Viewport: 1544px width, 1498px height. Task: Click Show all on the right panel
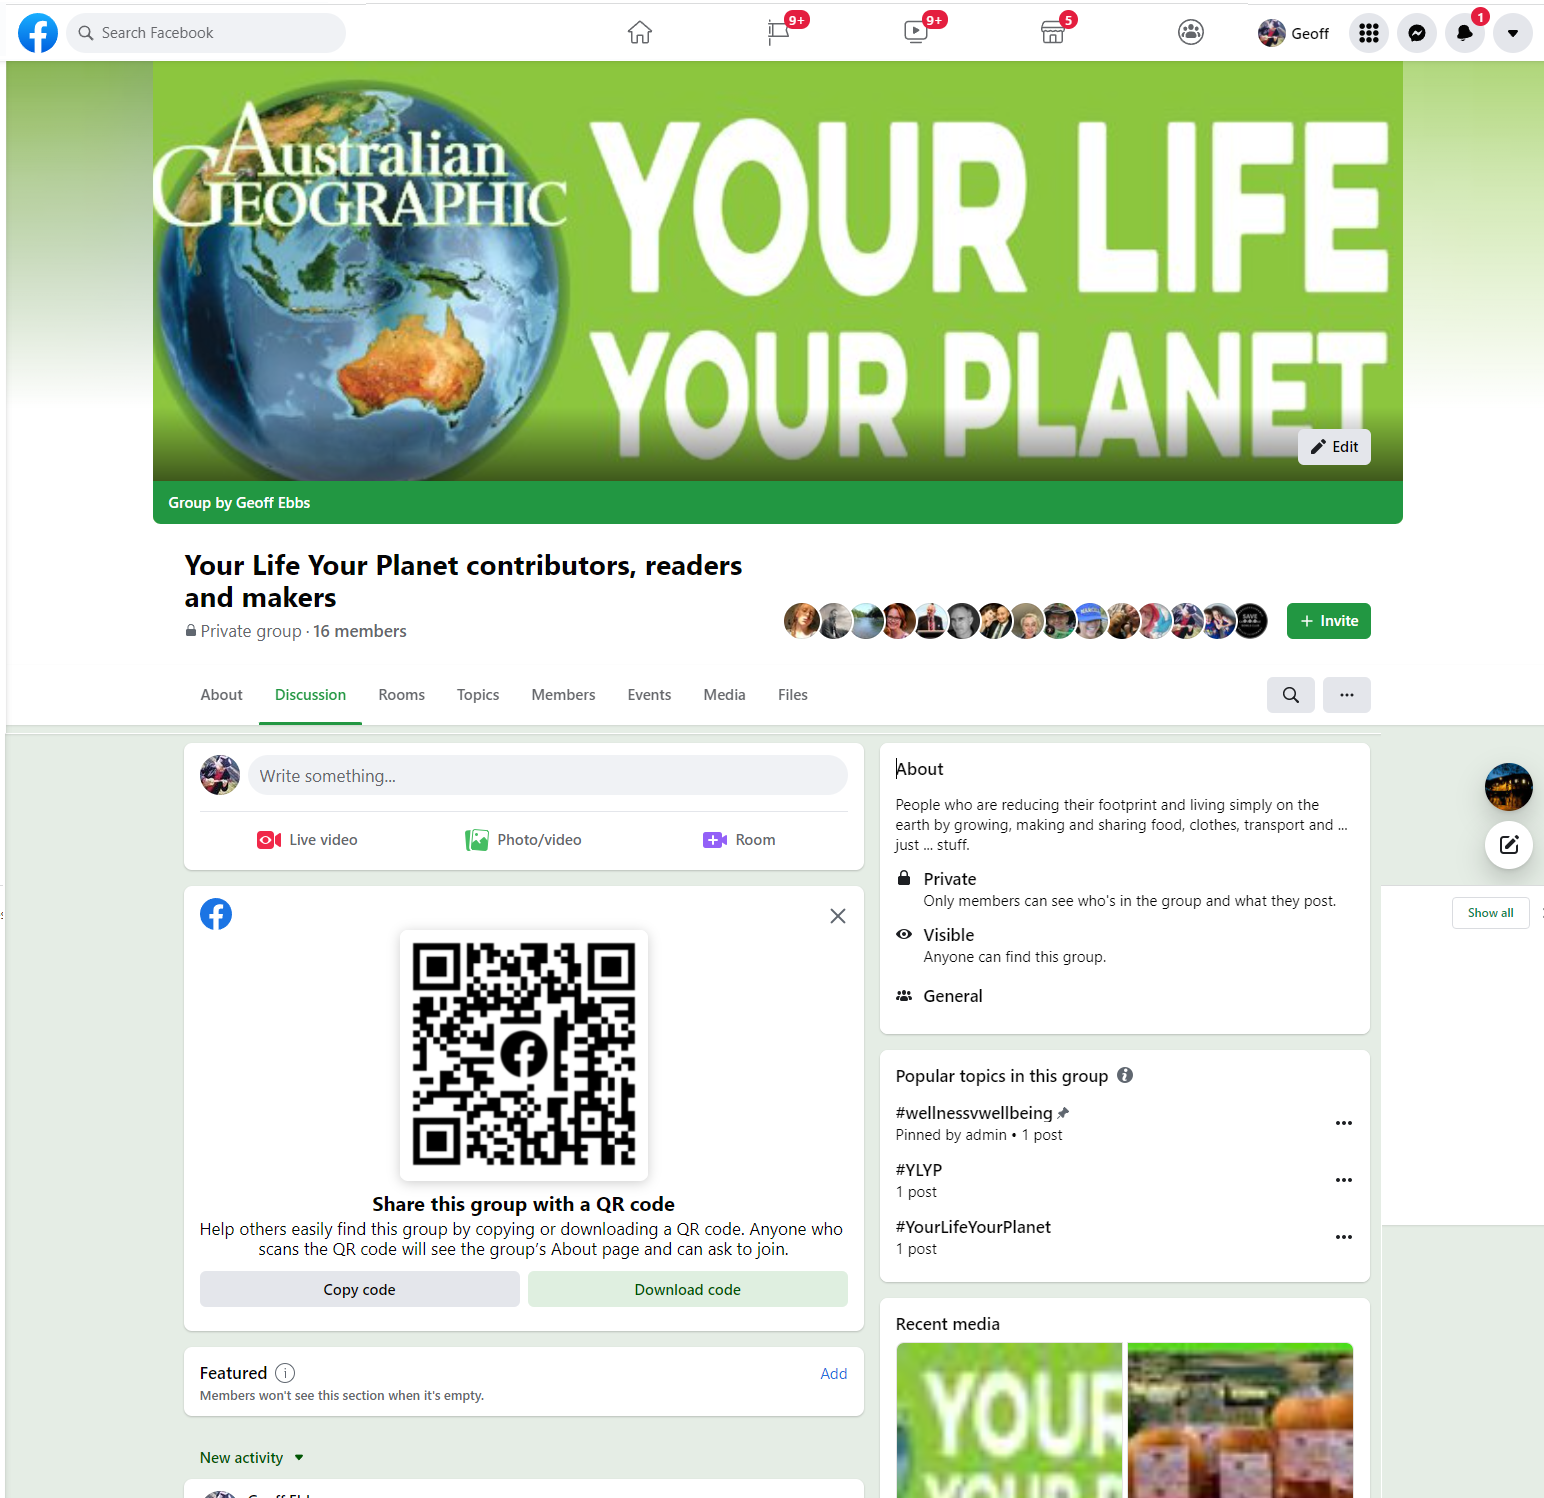click(1490, 913)
